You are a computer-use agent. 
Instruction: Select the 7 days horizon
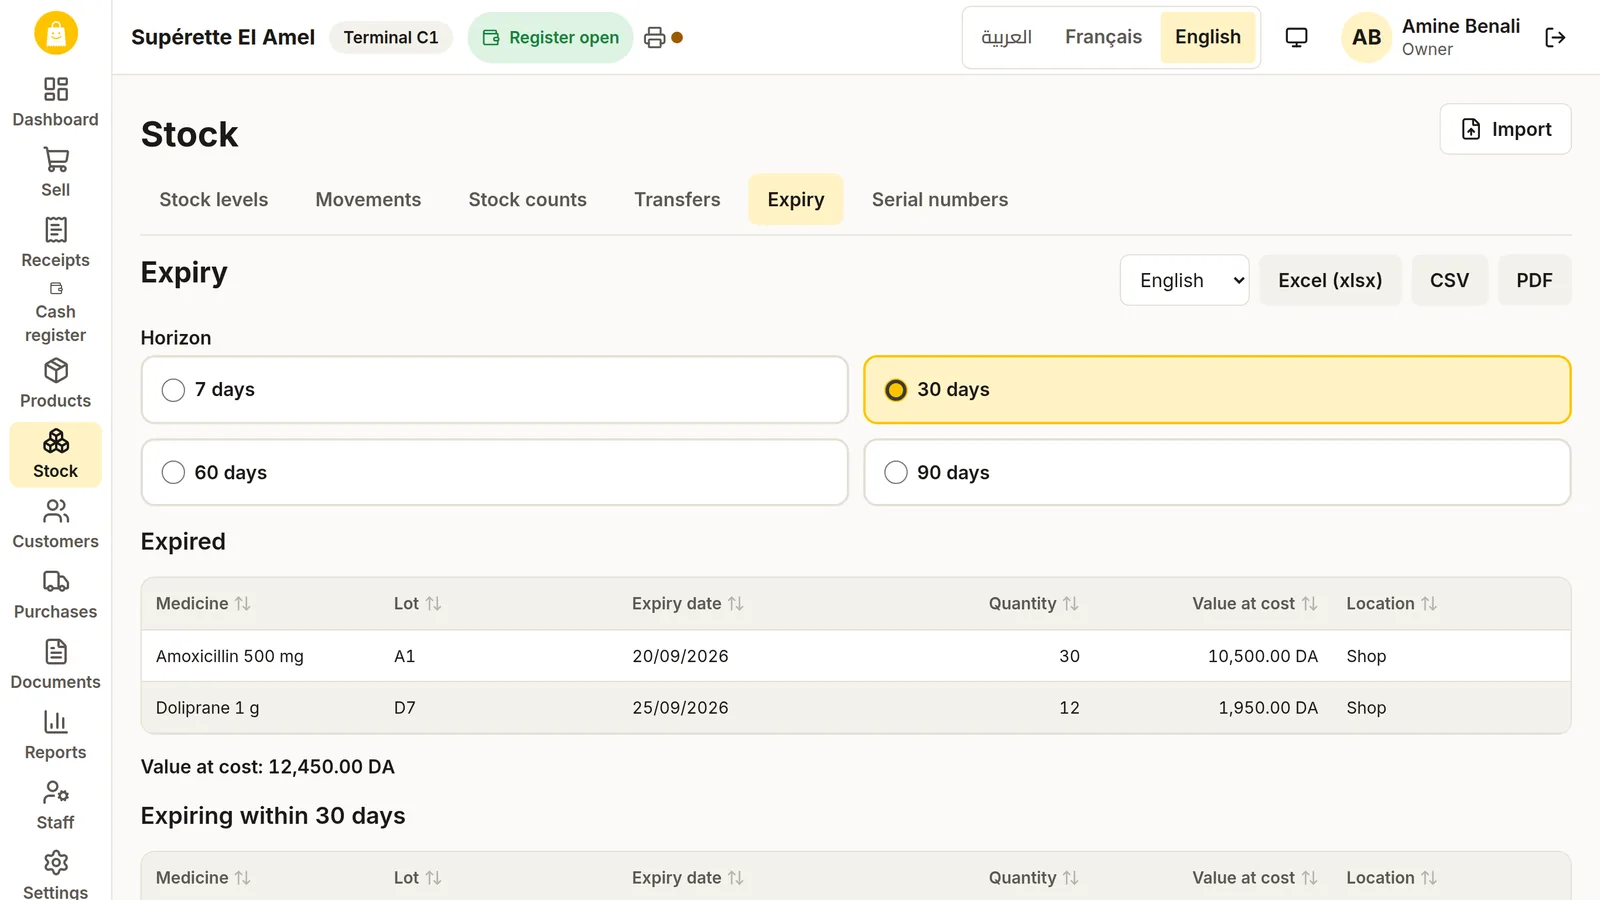495,390
